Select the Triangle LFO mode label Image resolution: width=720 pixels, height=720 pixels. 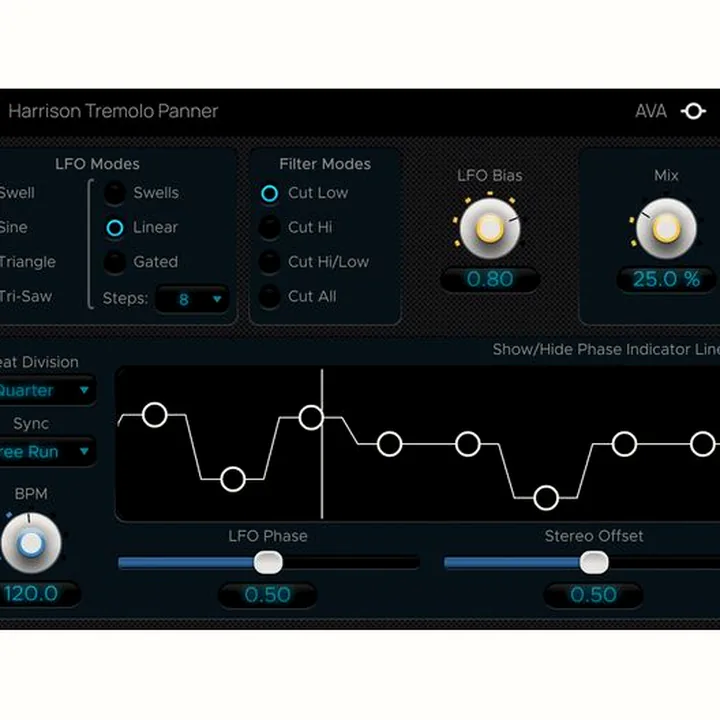point(28,262)
